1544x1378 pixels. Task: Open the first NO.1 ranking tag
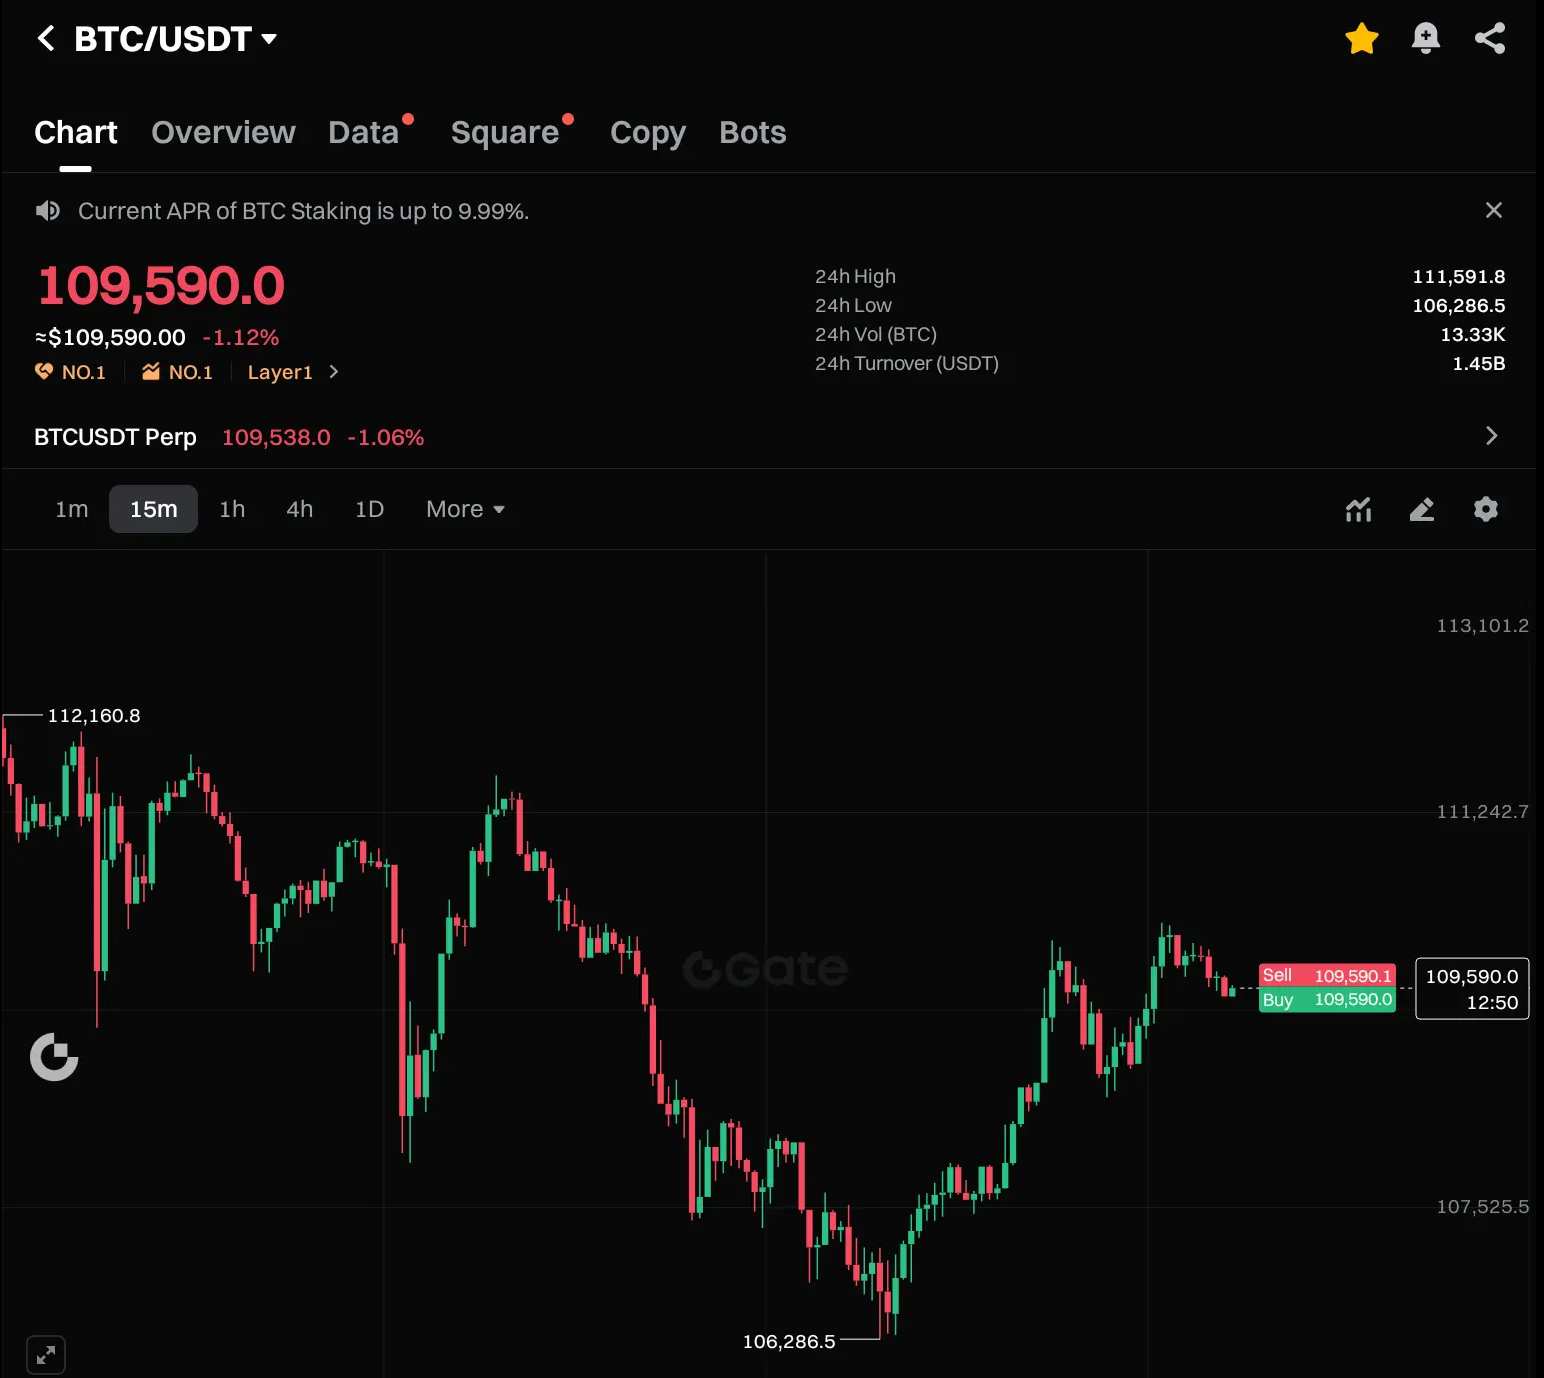pos(70,372)
